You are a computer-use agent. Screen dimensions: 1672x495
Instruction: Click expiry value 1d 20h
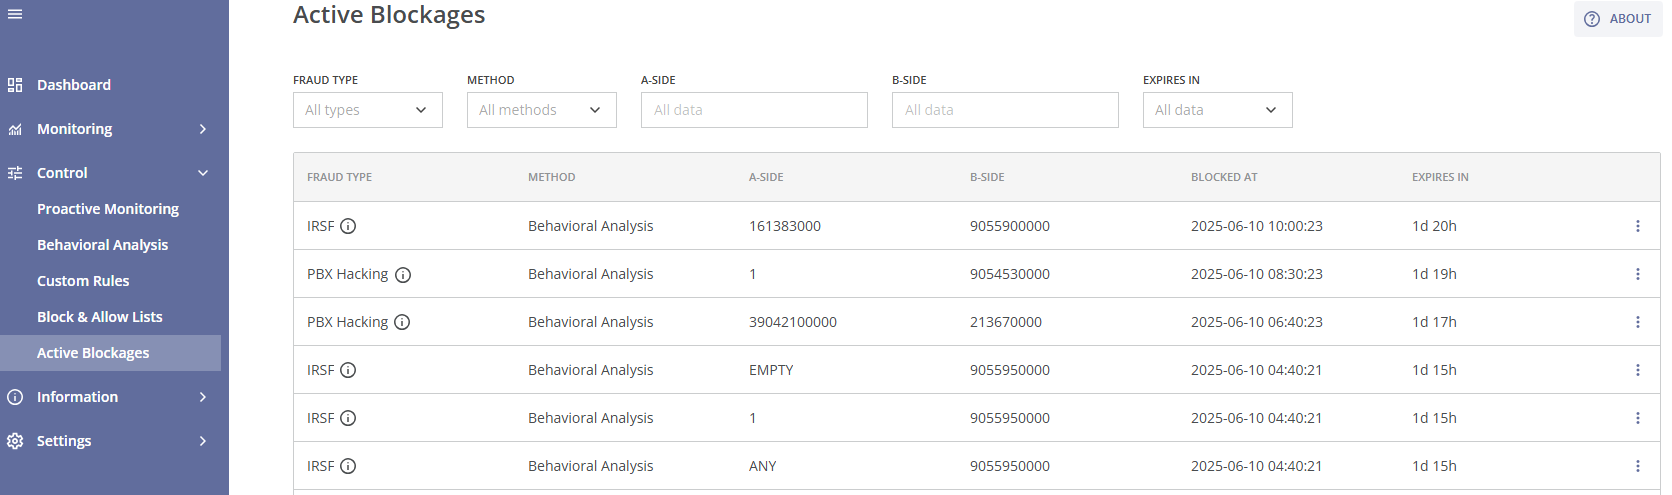[1434, 226]
